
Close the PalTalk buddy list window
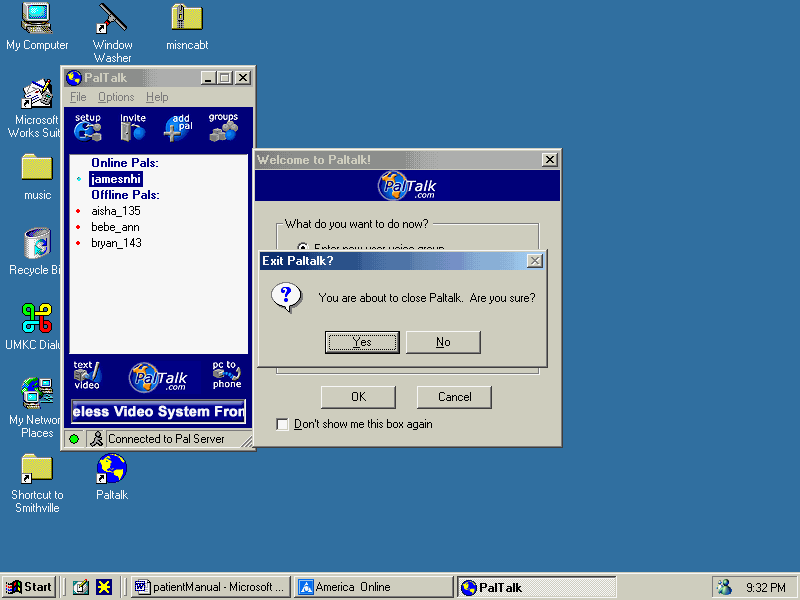click(x=243, y=78)
